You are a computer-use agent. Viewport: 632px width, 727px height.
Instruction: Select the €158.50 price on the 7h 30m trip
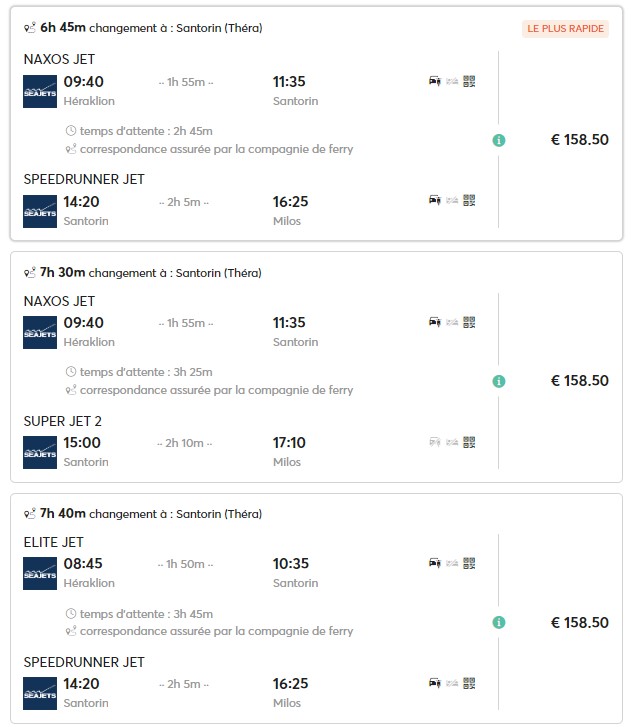579,381
